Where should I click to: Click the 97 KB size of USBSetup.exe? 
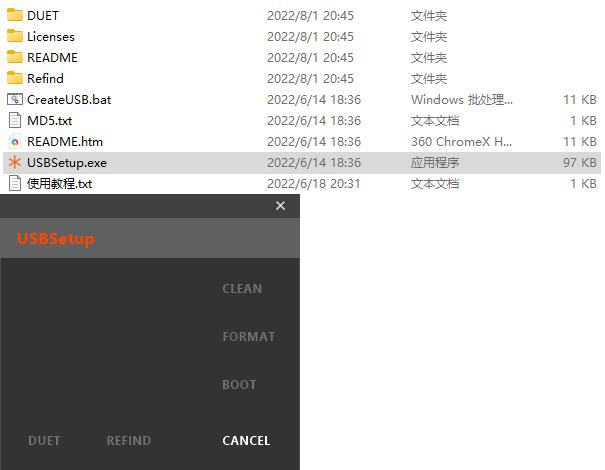click(580, 162)
